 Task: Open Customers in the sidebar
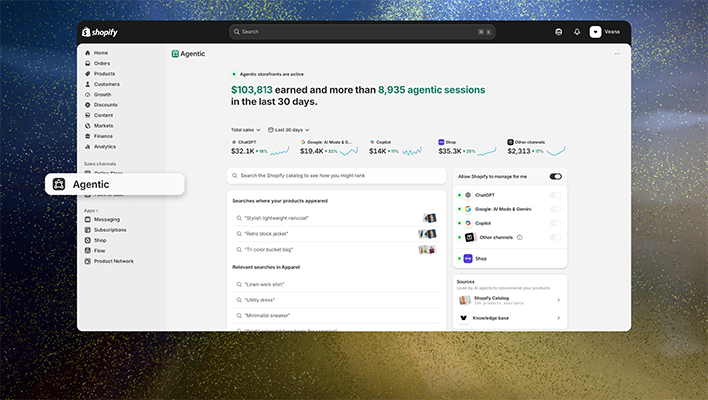point(107,84)
